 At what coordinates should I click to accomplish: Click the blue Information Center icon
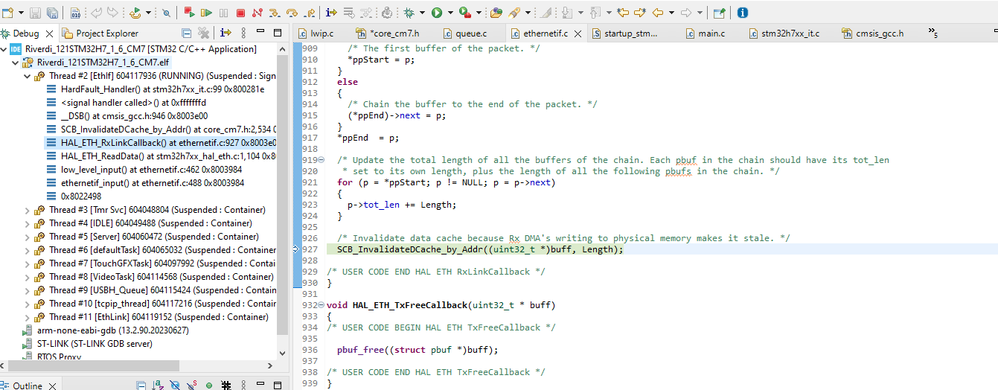click(742, 13)
